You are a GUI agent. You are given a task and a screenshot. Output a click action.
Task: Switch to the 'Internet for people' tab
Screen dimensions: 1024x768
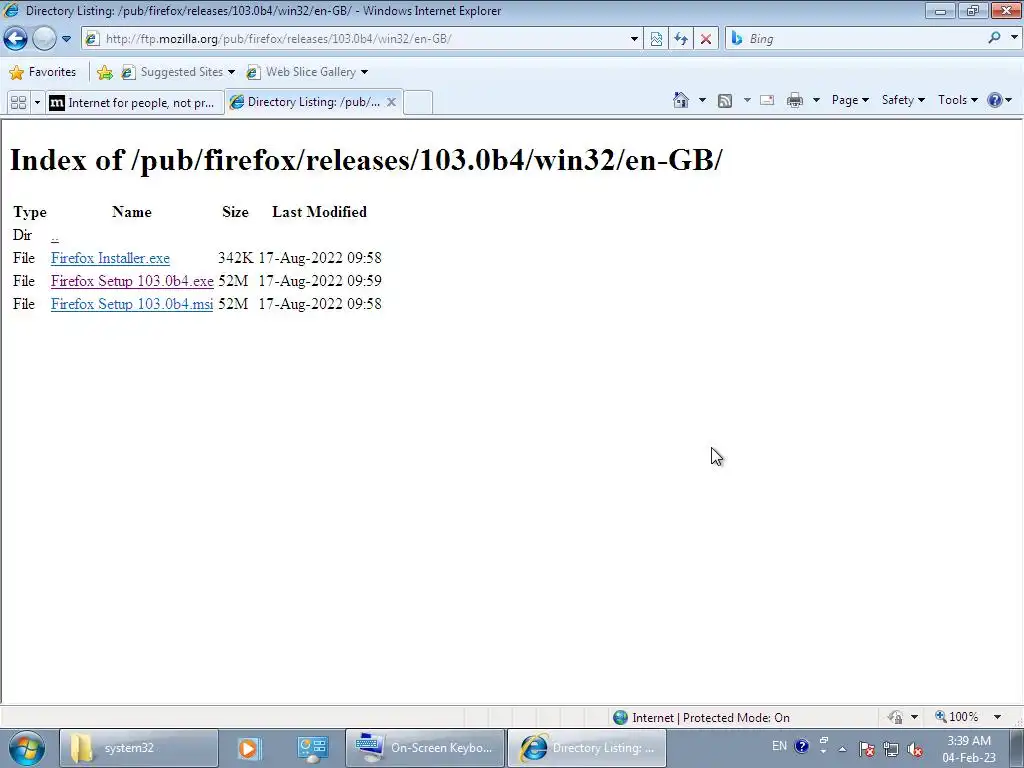pos(135,103)
